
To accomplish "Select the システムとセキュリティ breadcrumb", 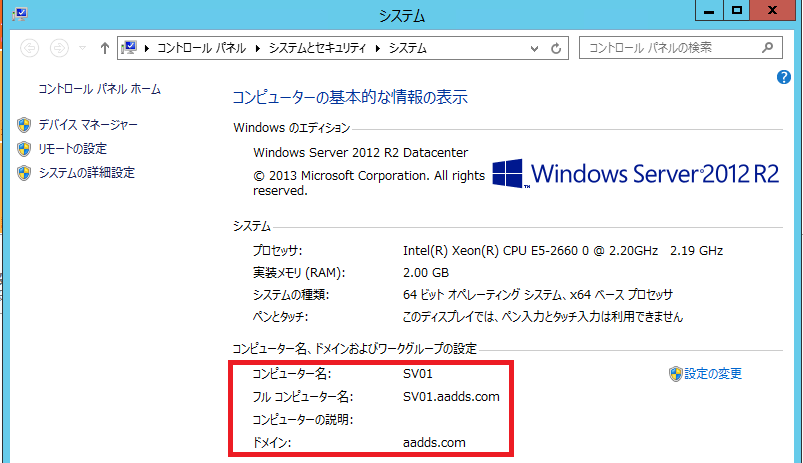I will [x=318, y=48].
